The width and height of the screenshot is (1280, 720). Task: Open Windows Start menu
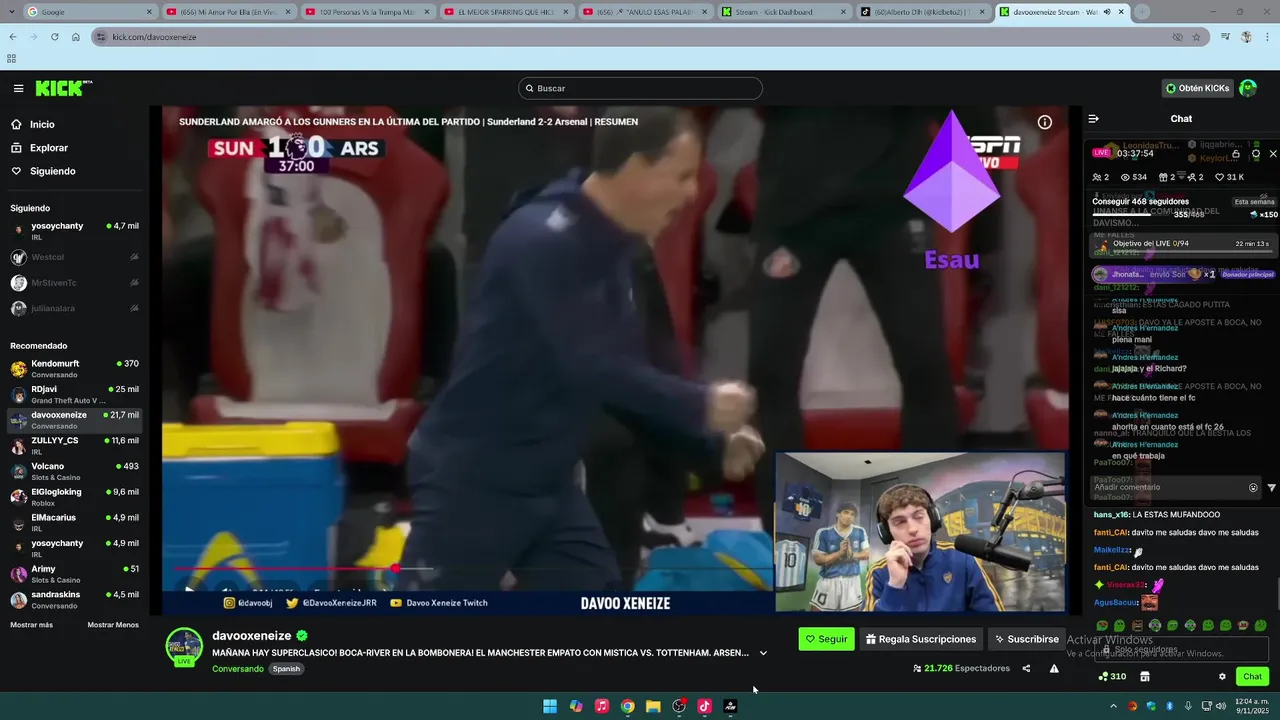click(550, 706)
